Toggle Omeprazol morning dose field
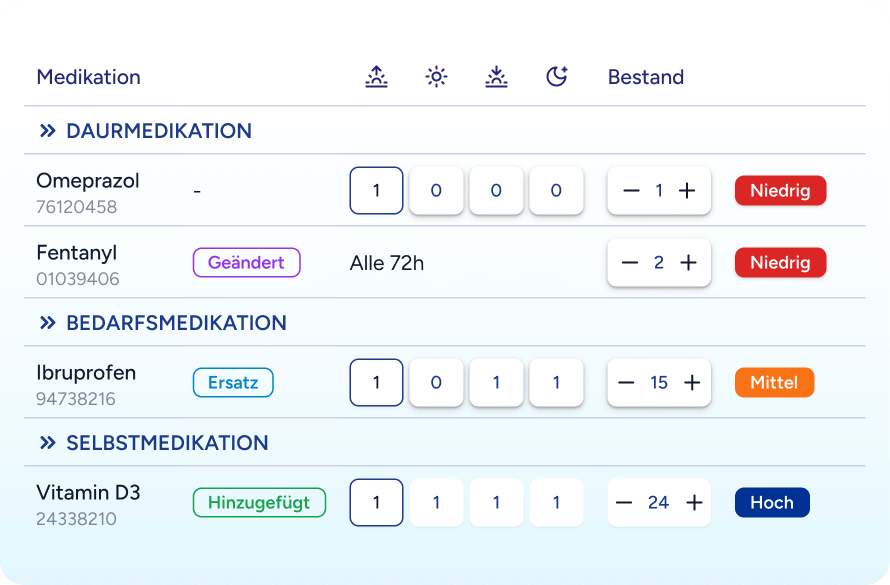The image size is (890, 585). [376, 190]
